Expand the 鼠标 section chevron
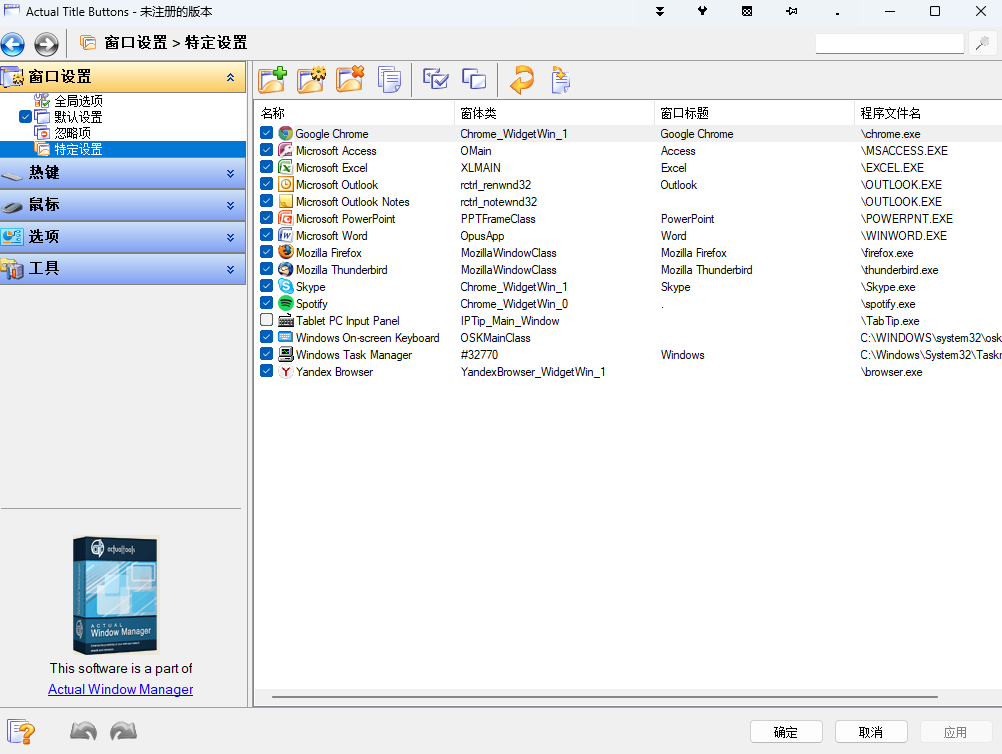Screen dimensions: 1002x754 (x=230, y=205)
